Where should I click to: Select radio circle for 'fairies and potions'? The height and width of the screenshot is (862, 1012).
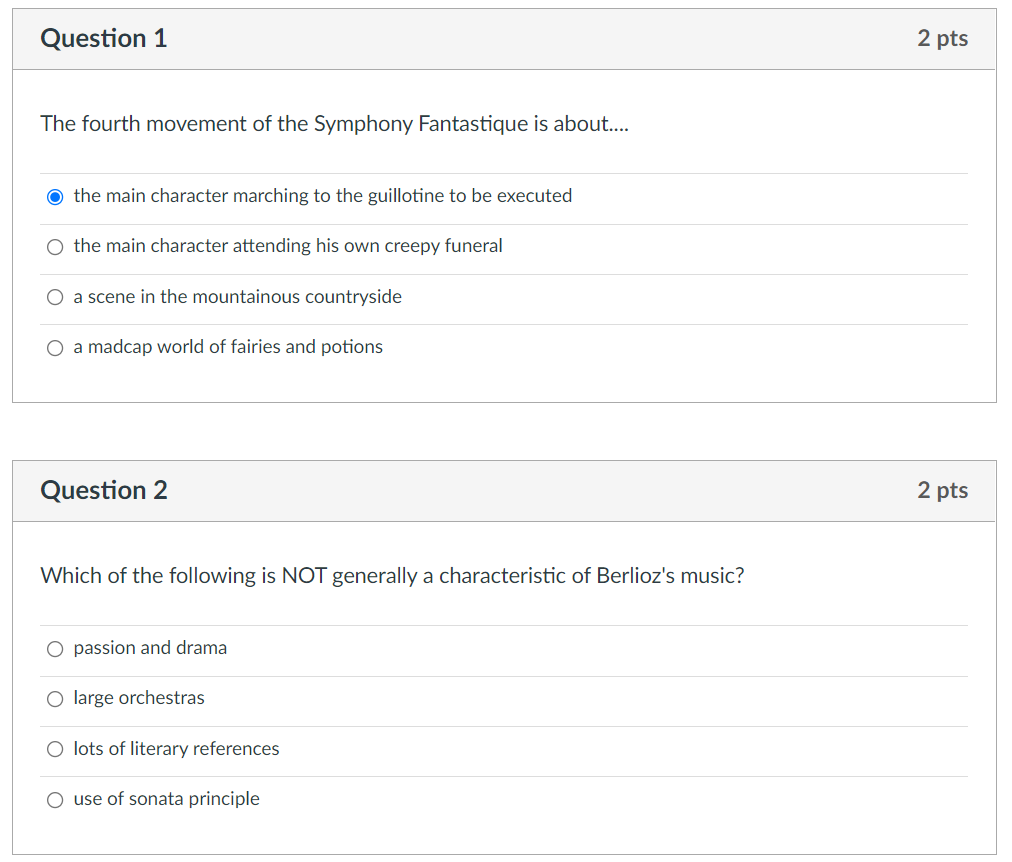pos(55,348)
